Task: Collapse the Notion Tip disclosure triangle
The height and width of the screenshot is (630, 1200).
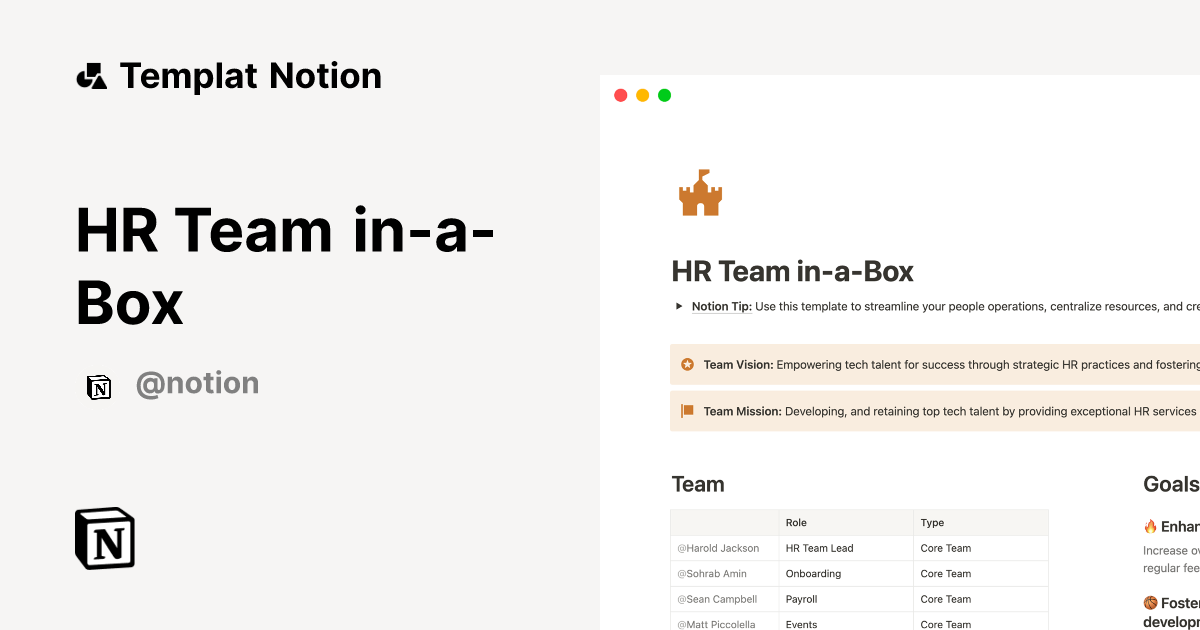Action: pyautogui.click(x=678, y=306)
